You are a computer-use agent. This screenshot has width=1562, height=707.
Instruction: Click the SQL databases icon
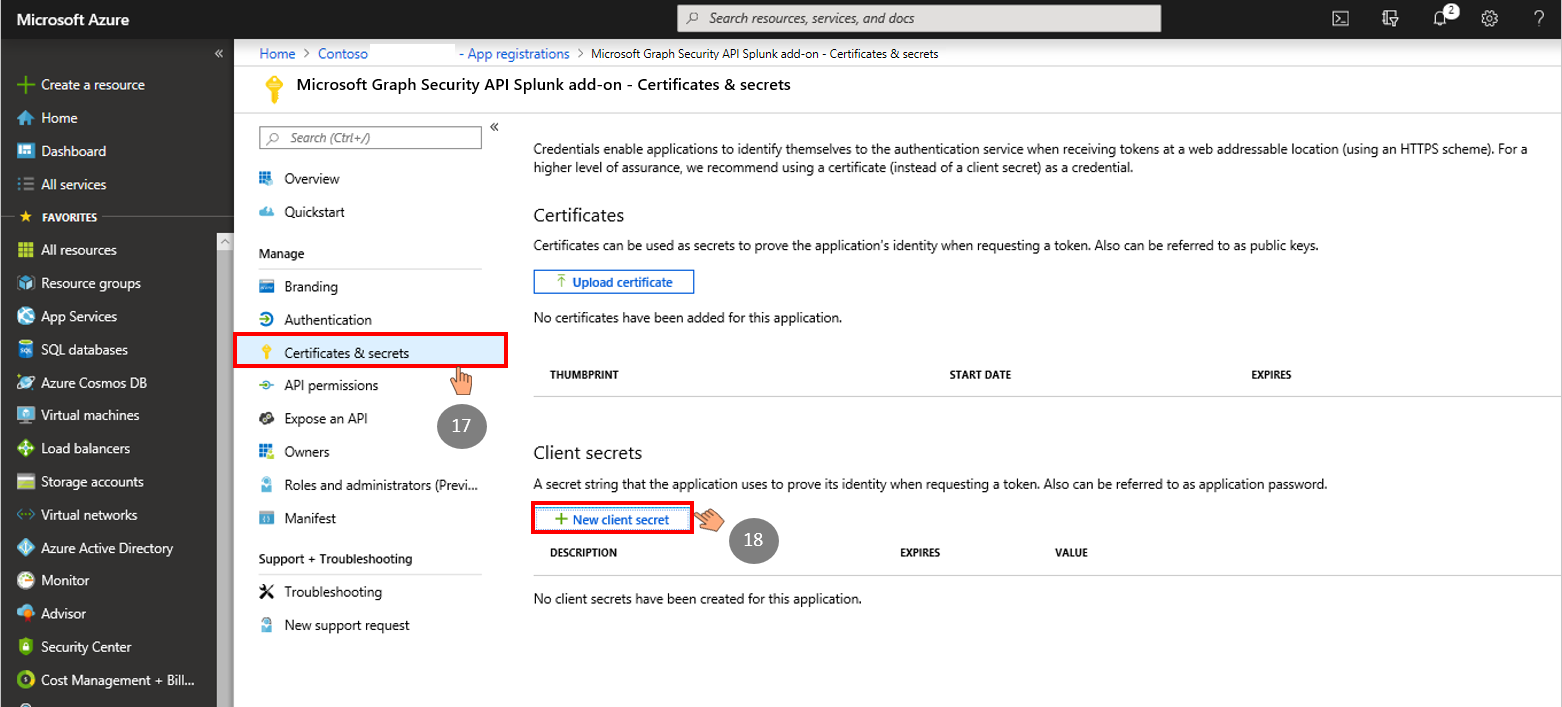coord(26,350)
